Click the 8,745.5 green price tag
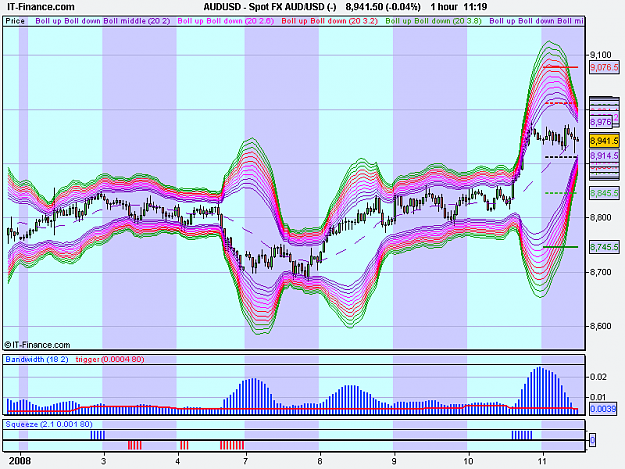The image size is (625, 469). 604,247
